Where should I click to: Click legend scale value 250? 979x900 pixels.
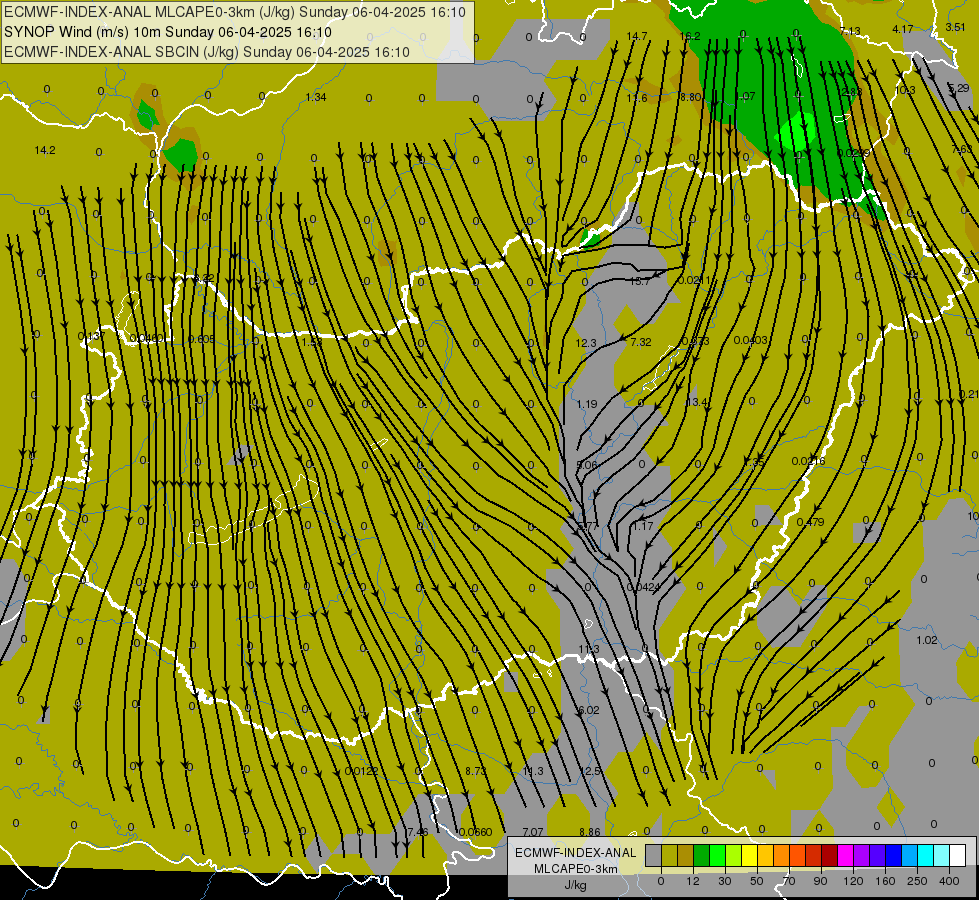pos(917,881)
